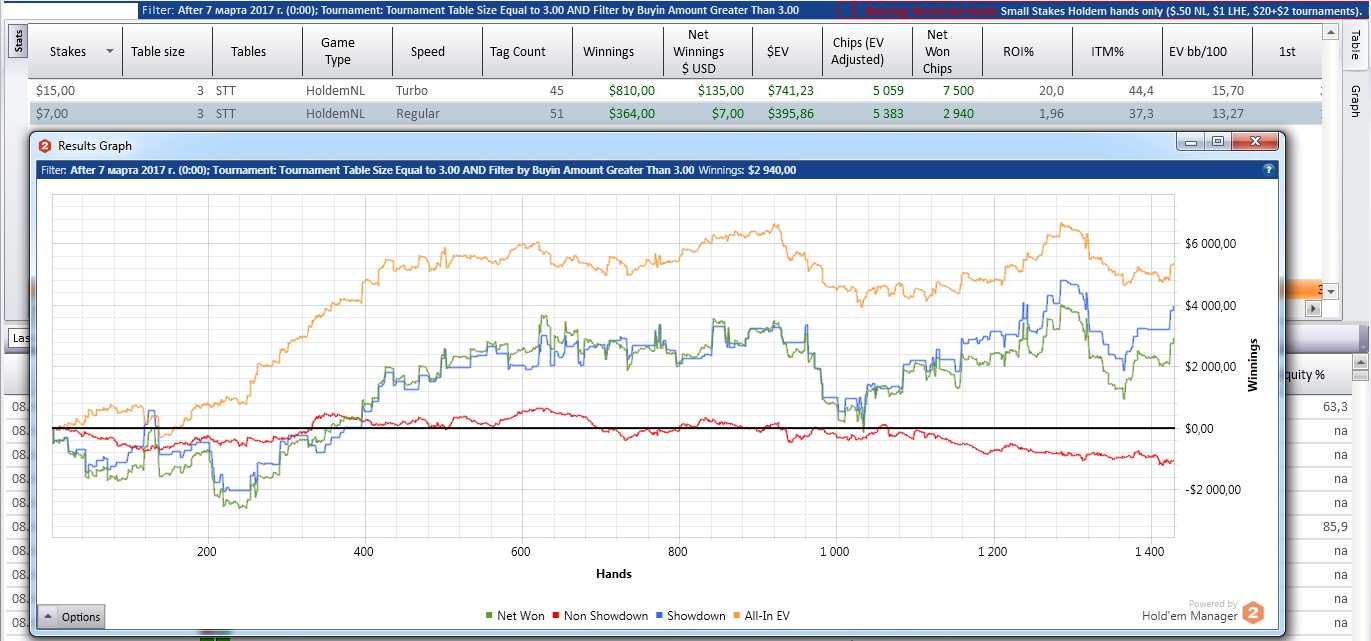Maximize the Results Graph window

pyautogui.click(x=1217, y=142)
